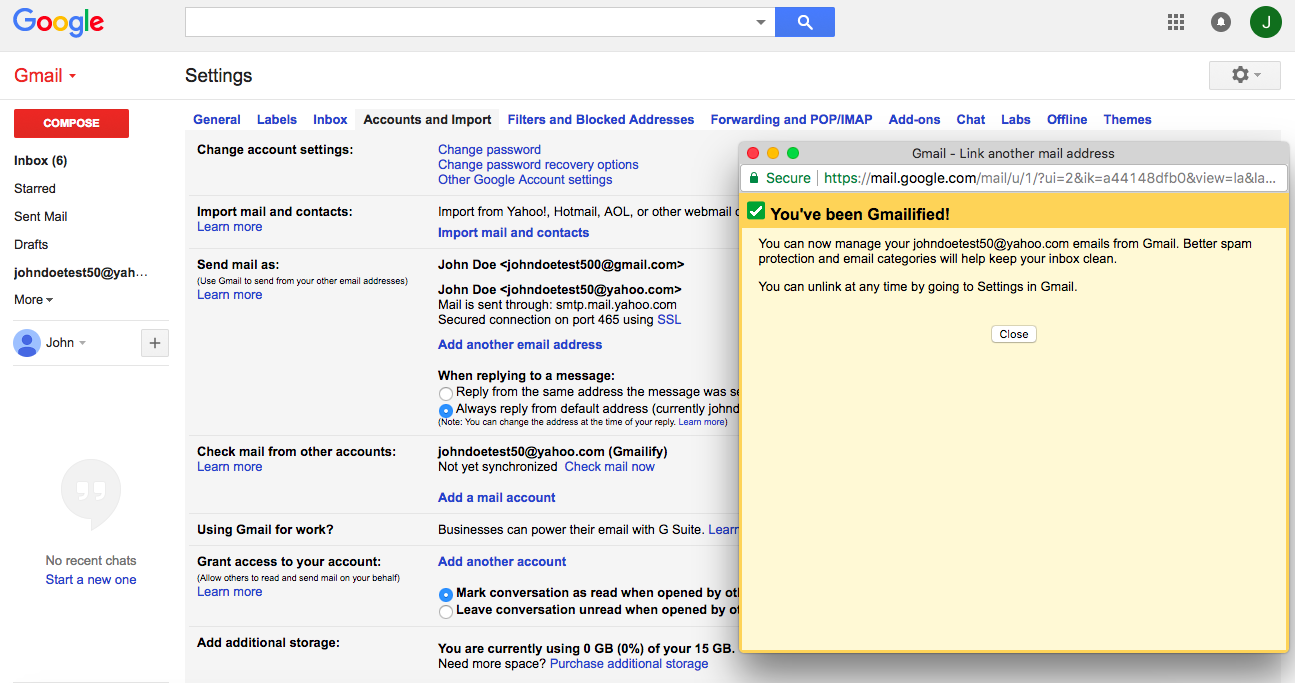Open the Google apps grid

[1176, 22]
